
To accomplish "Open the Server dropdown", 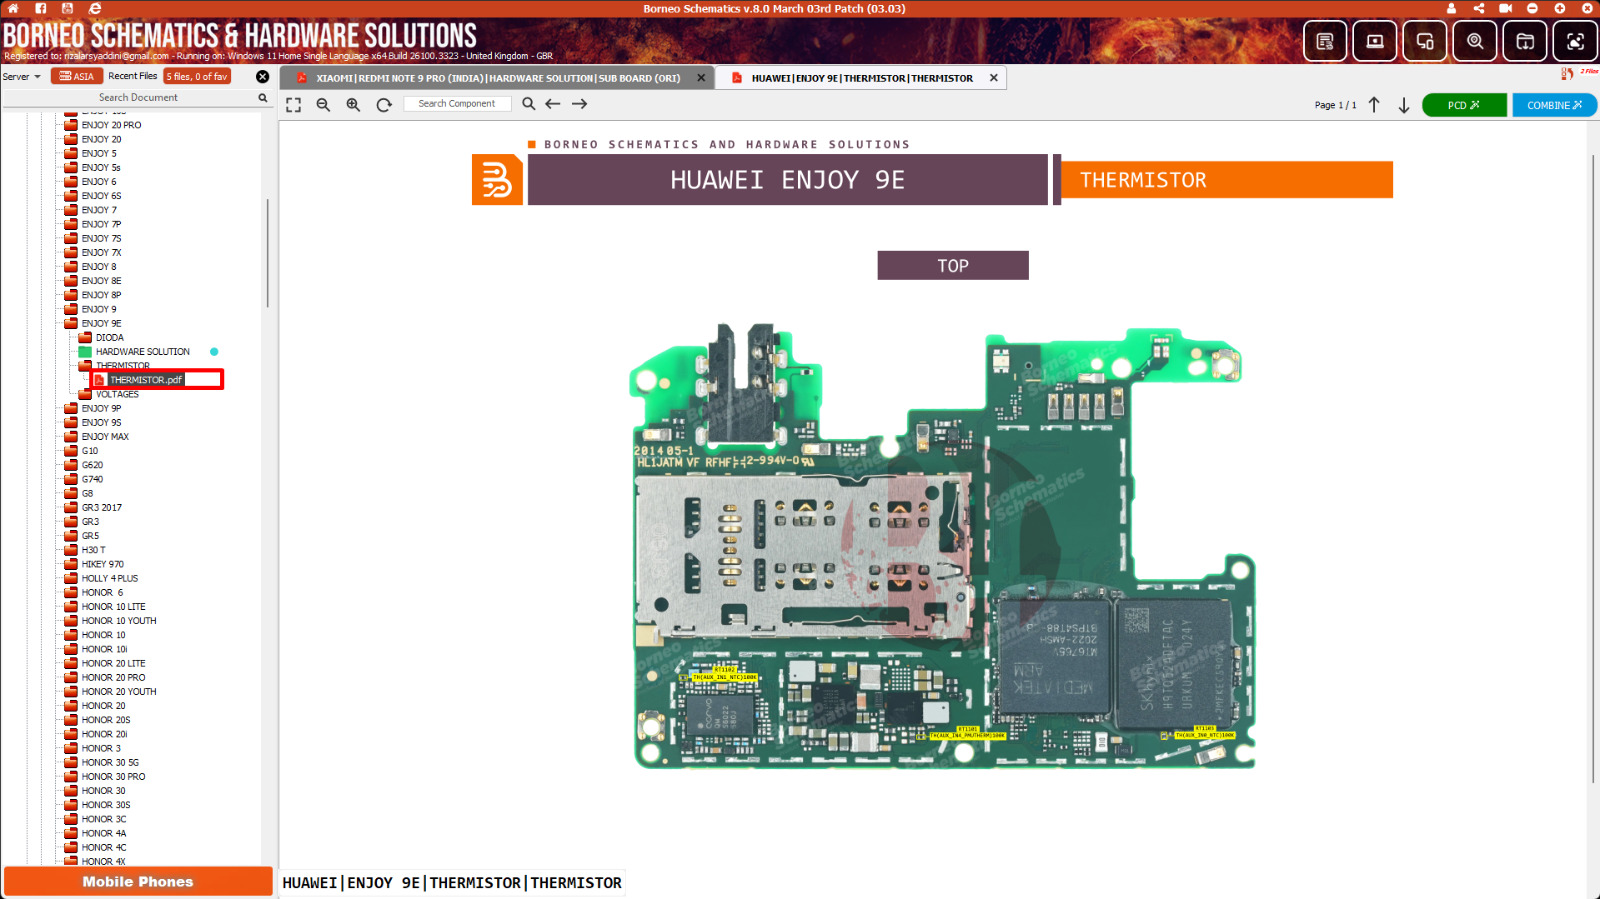I will coord(22,77).
